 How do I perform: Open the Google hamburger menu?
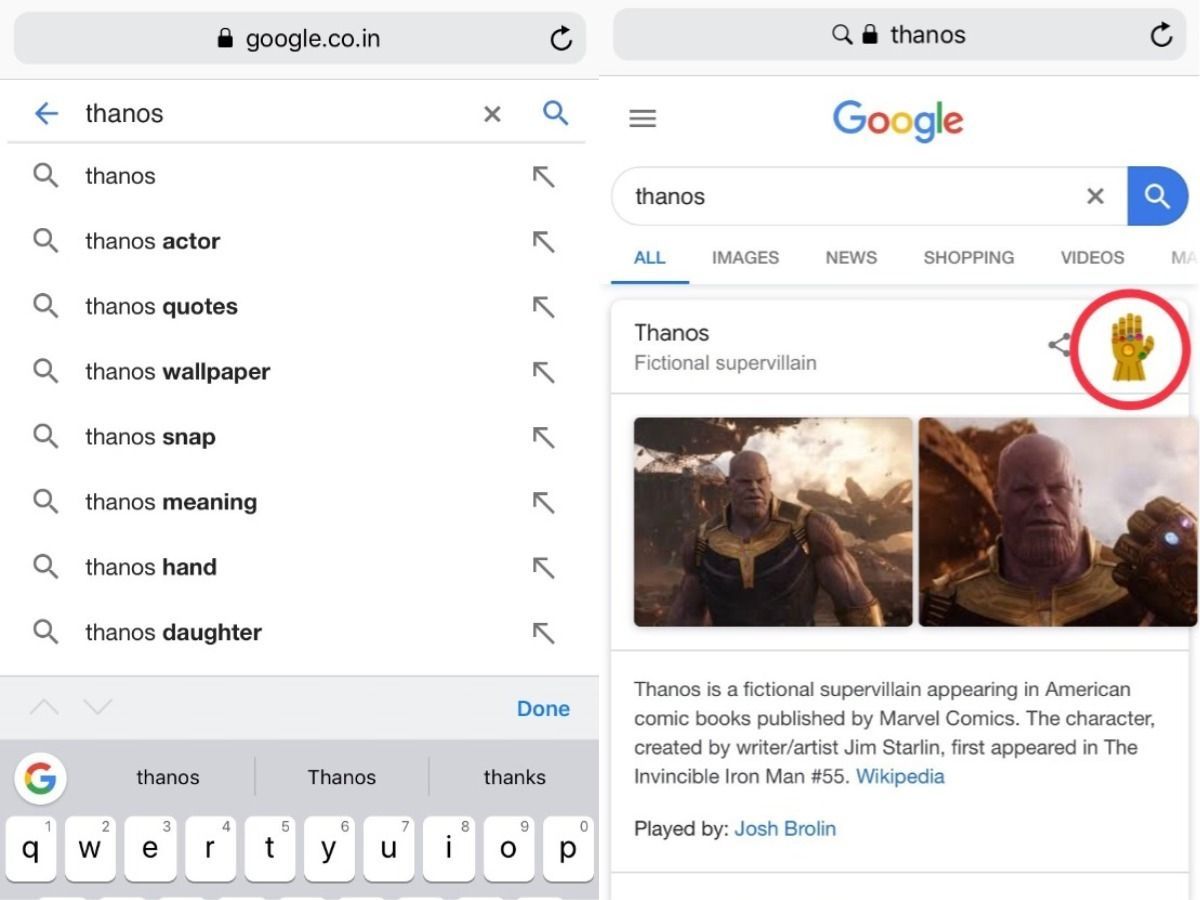click(x=643, y=119)
